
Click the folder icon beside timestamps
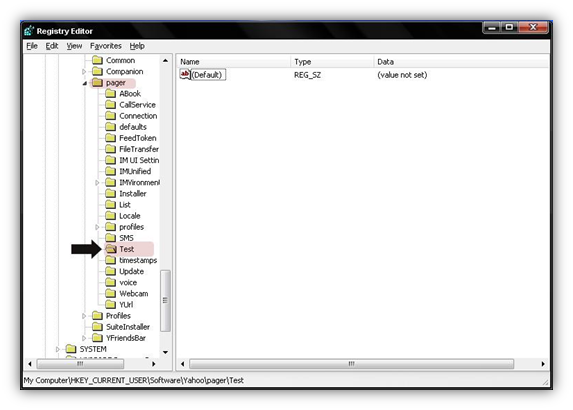110,260
